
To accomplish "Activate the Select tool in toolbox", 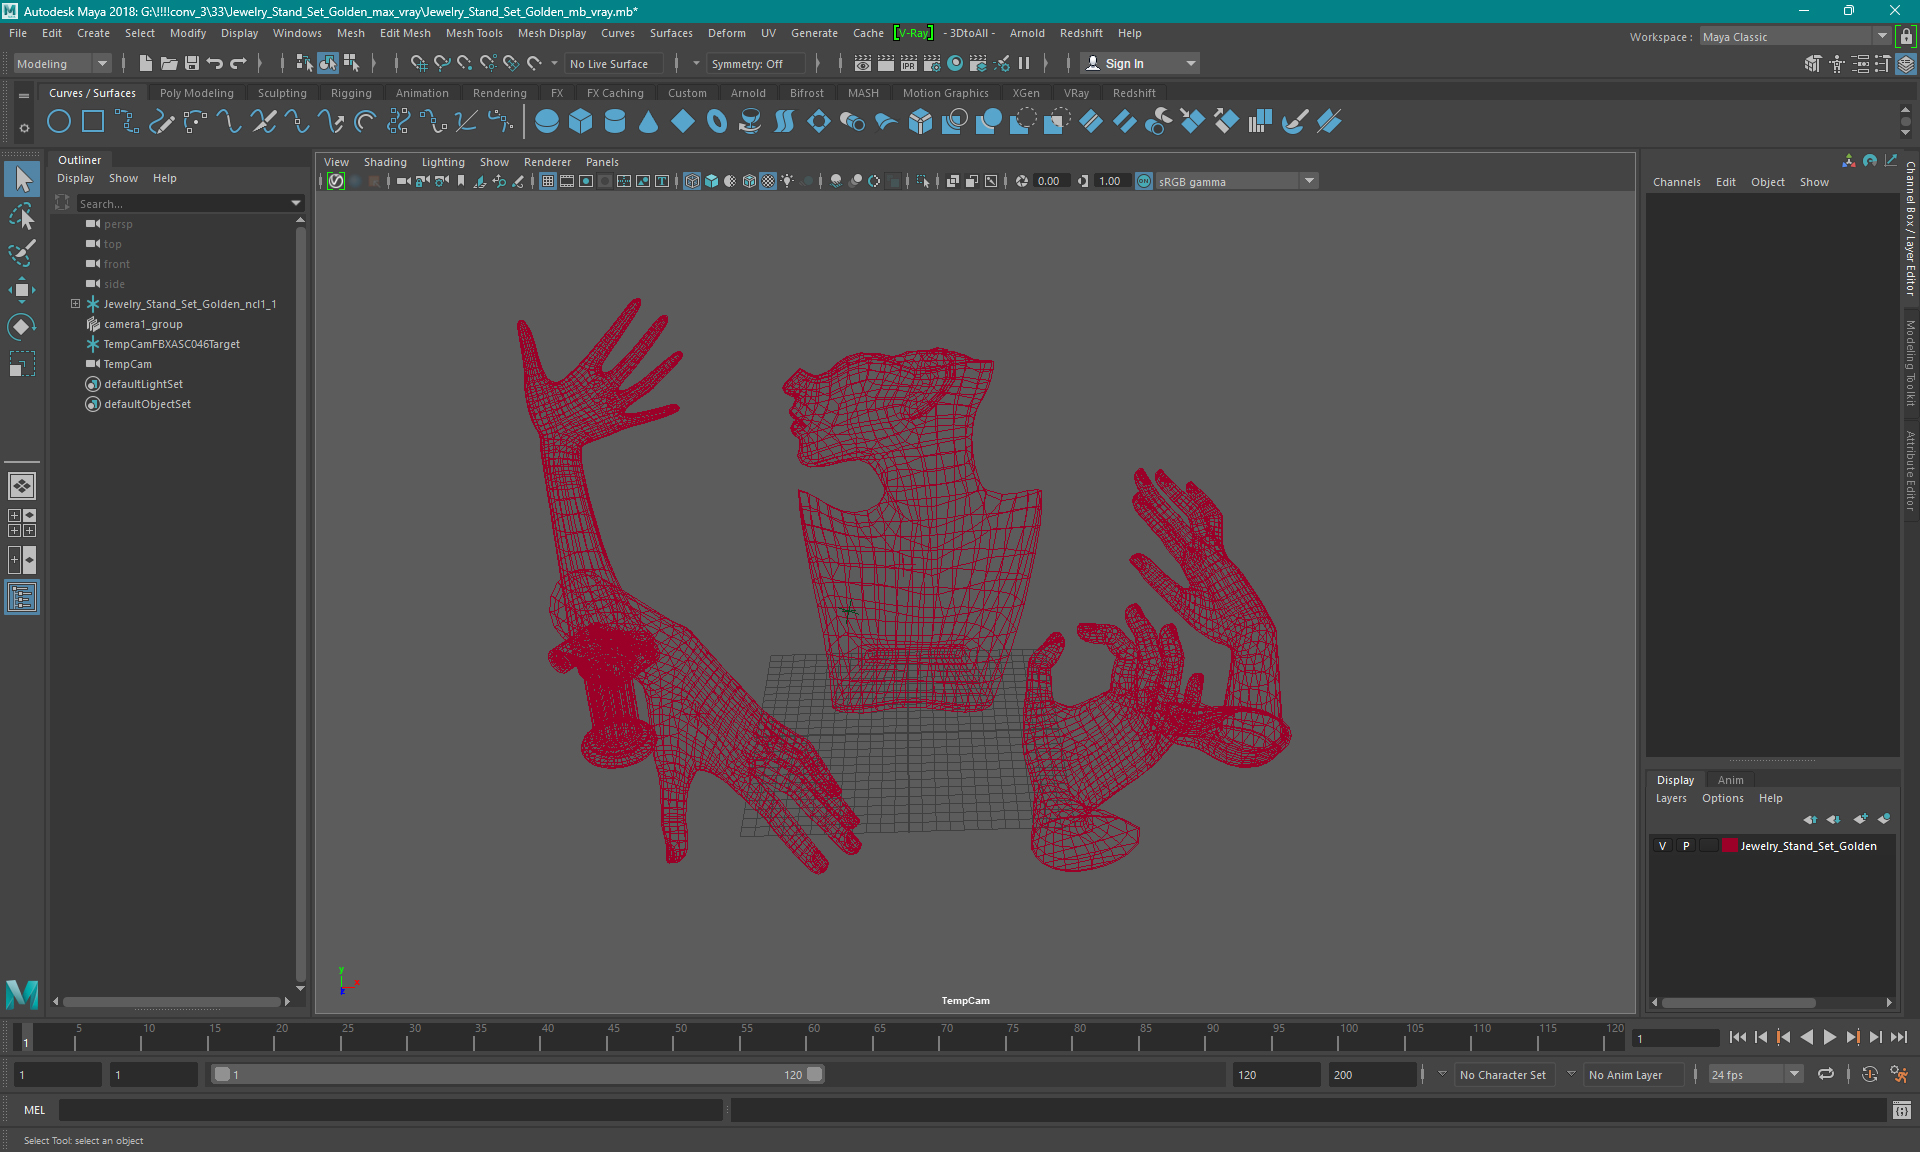I will [22, 180].
